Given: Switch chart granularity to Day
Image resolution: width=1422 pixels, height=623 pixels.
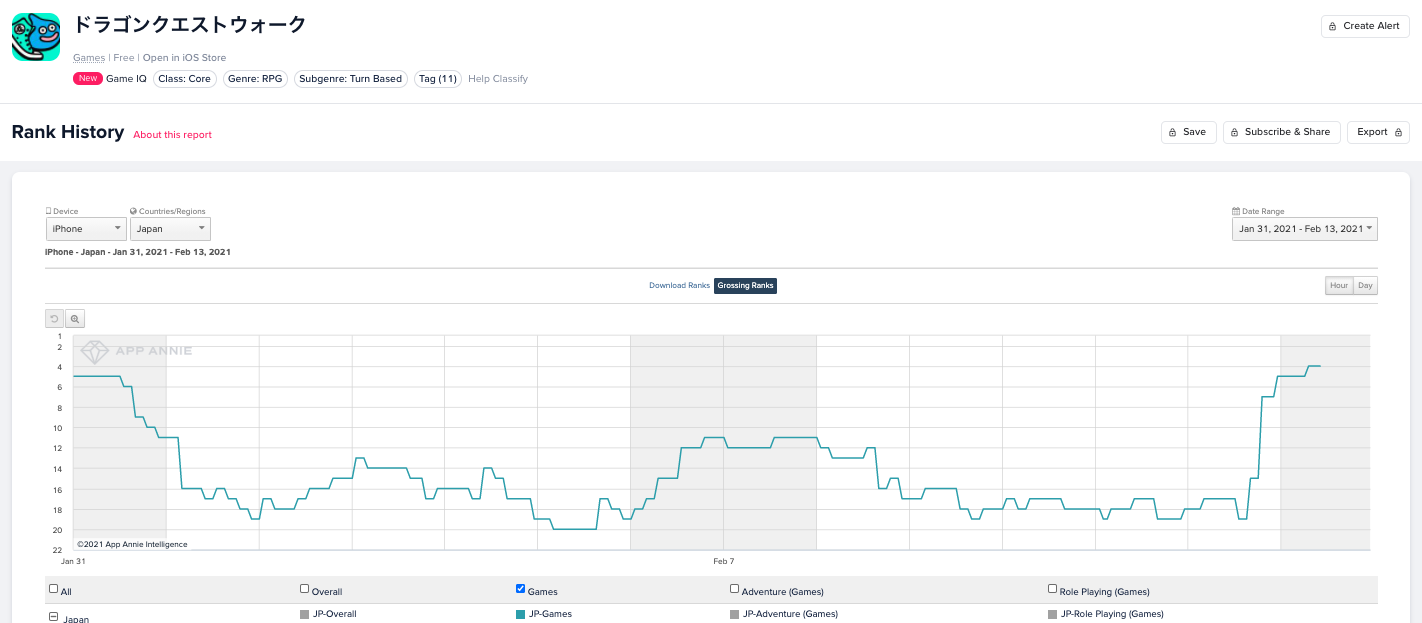Looking at the screenshot, I should (1365, 286).
